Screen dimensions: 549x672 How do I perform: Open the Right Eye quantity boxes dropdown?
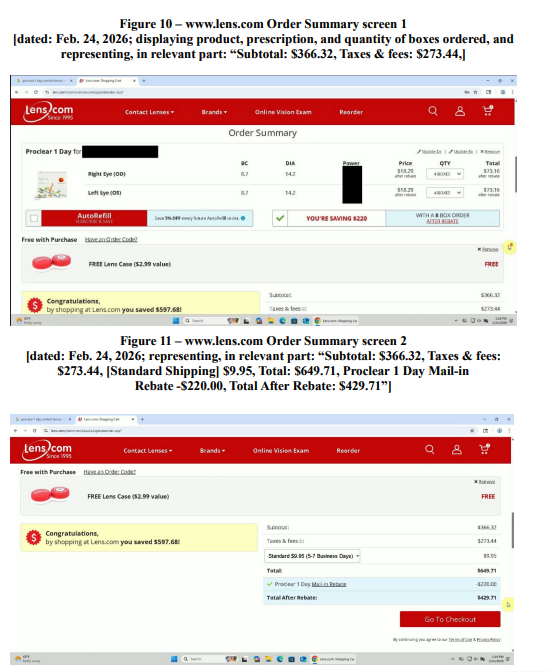[x=445, y=174]
